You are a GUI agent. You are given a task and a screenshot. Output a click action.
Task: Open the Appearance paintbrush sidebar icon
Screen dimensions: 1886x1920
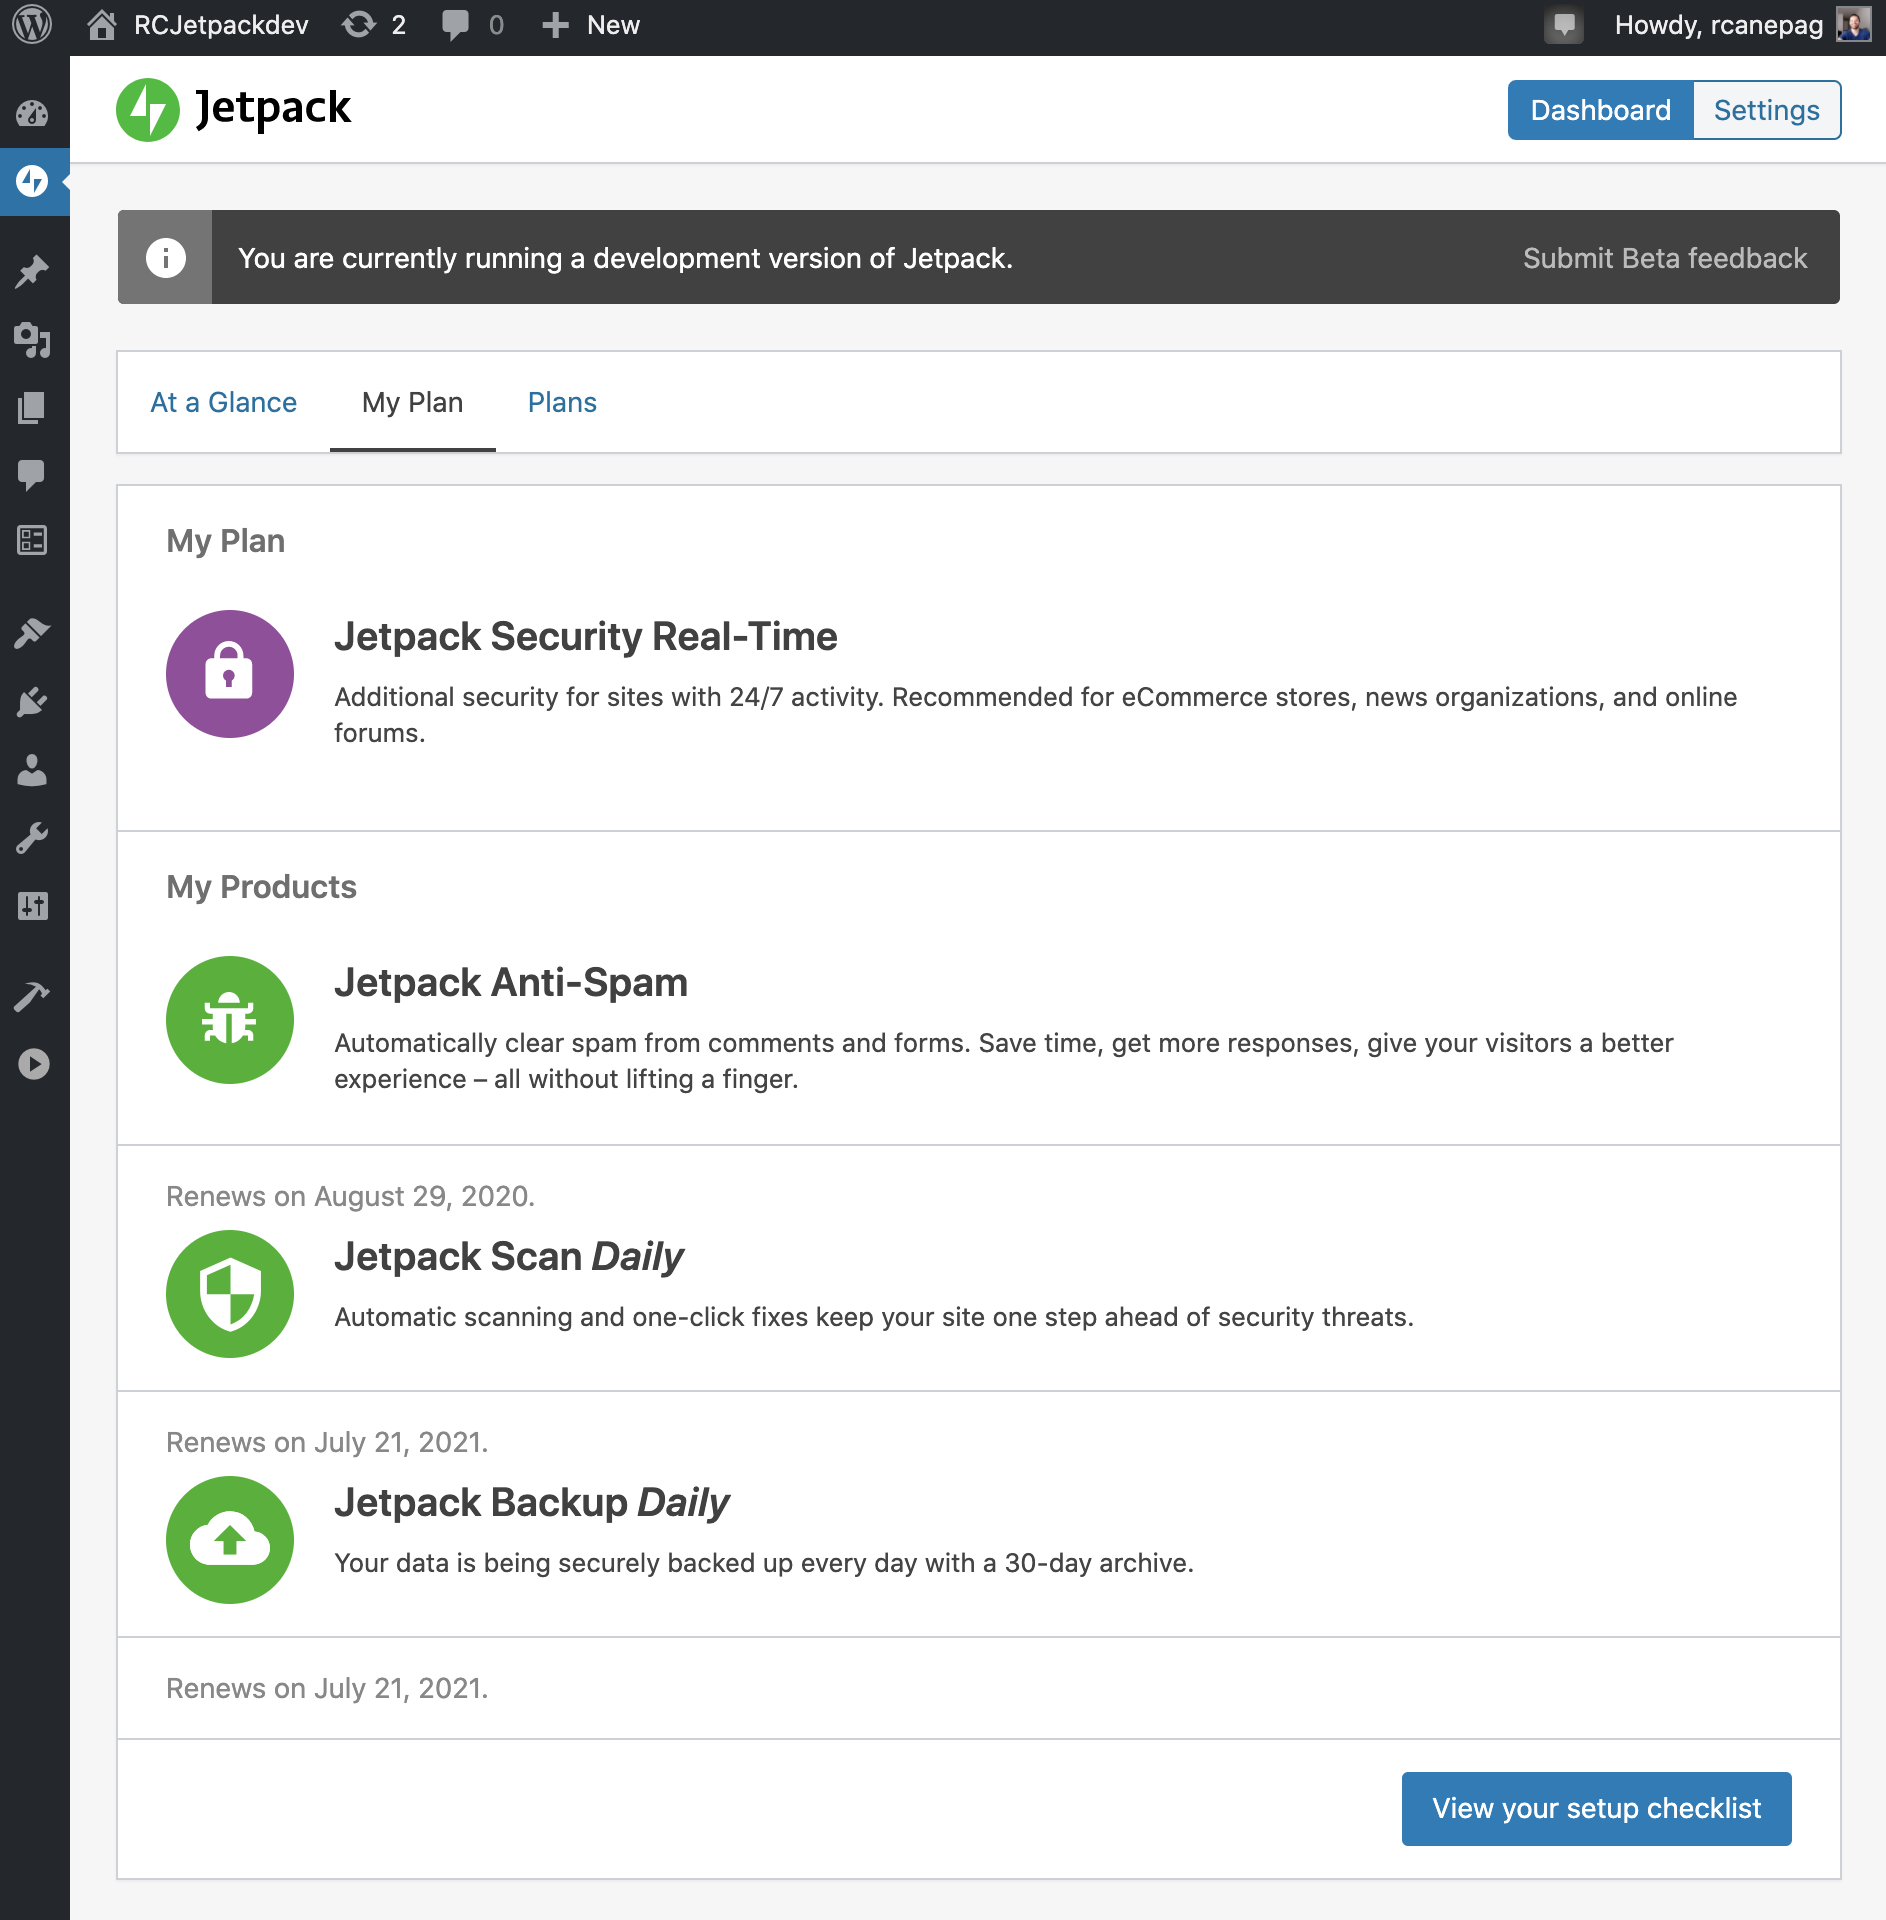coord(33,632)
